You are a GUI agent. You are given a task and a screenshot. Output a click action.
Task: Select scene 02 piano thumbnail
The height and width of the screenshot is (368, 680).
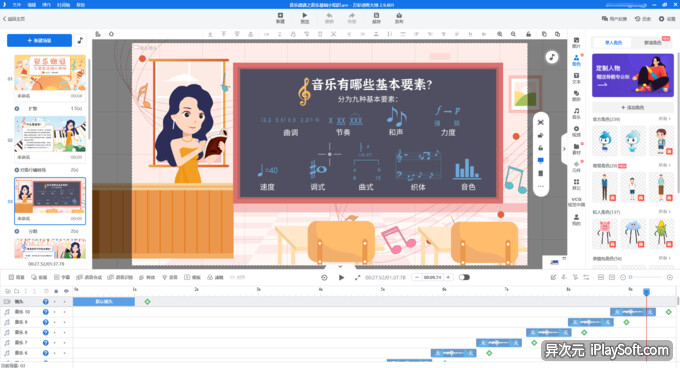coord(50,134)
